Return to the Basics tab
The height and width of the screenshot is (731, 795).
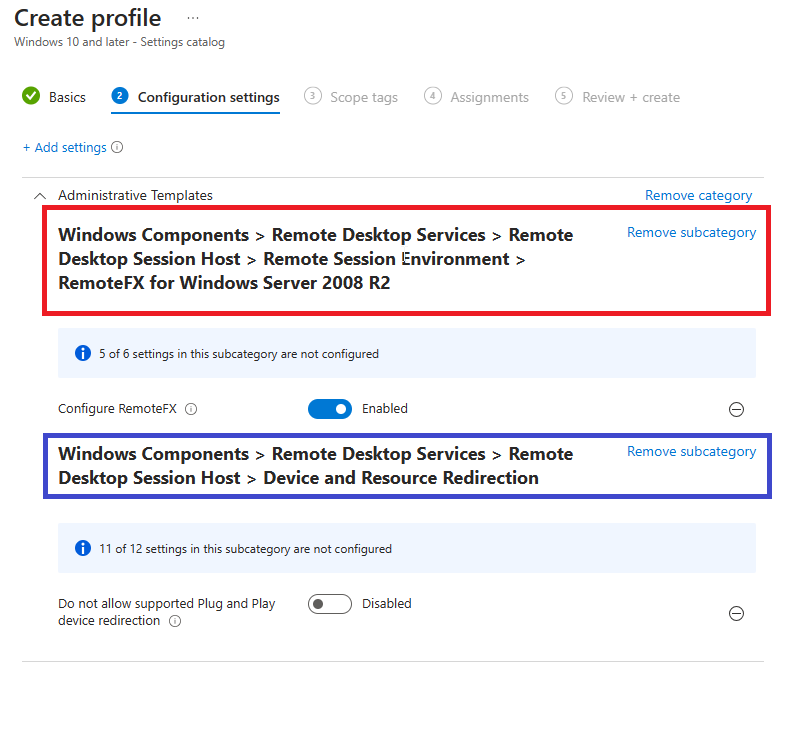point(67,97)
